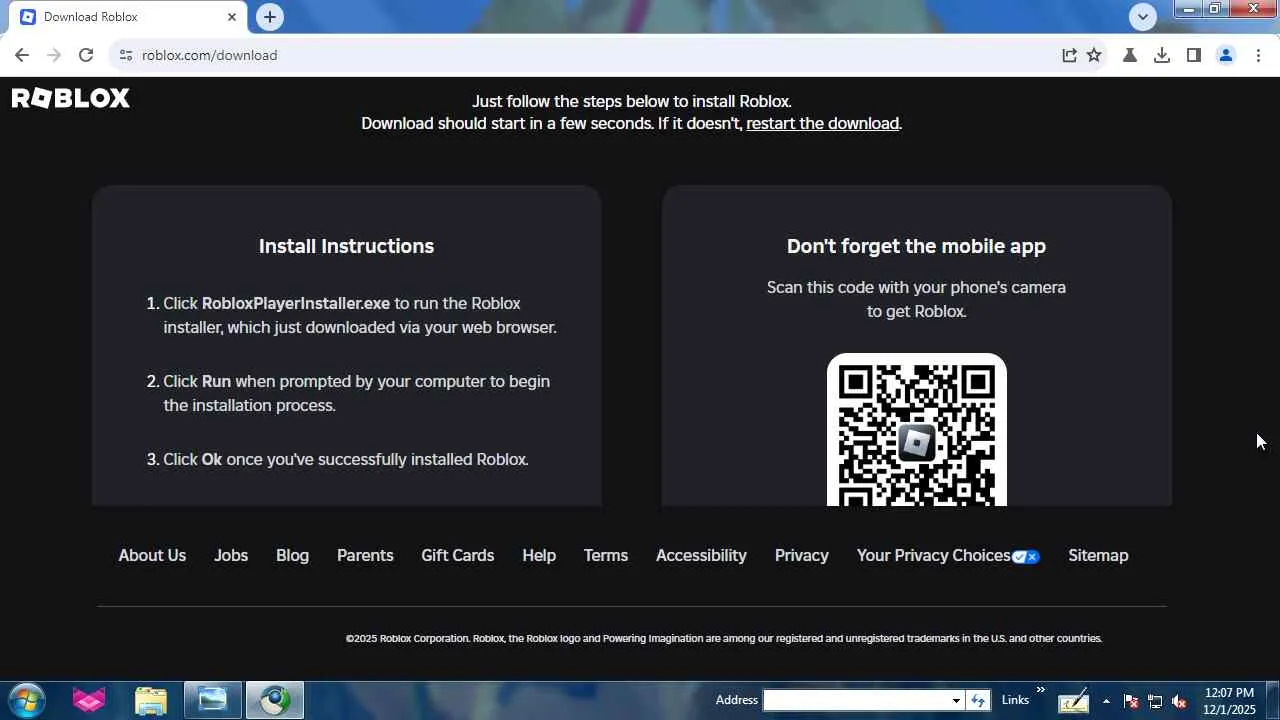Restore down the Chrome window

point(1215,9)
